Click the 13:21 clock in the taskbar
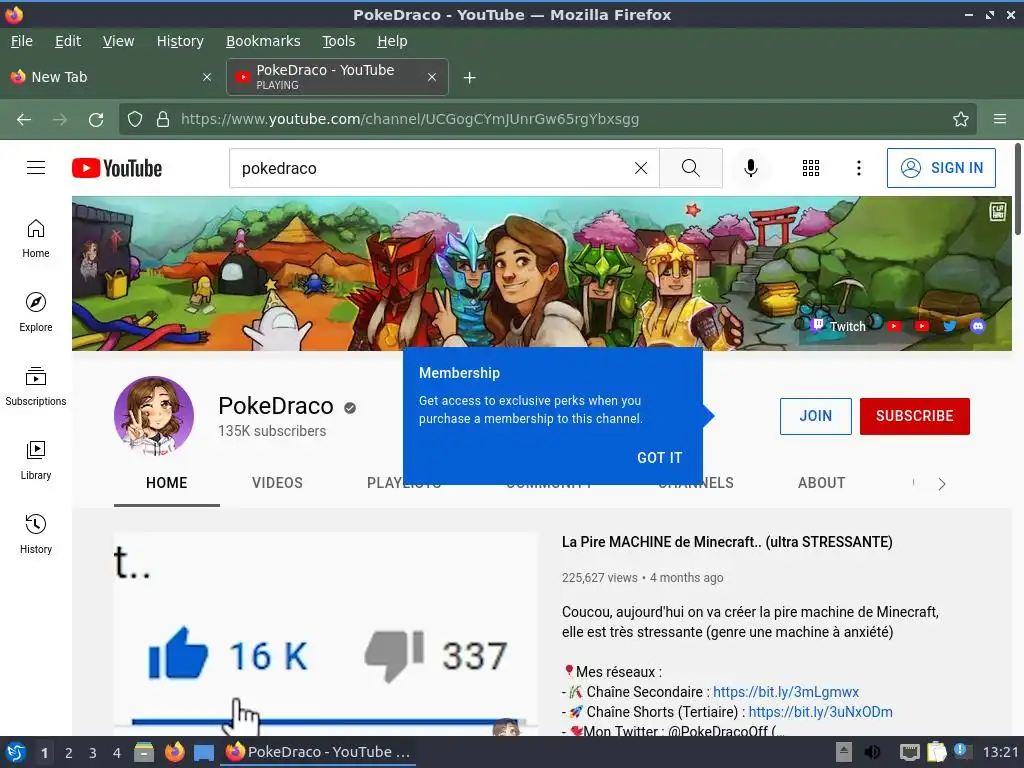 1000,752
